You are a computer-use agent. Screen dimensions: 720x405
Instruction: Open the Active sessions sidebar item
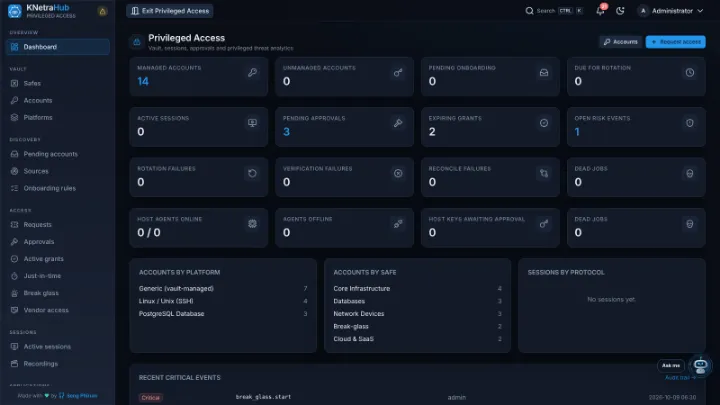[x=58, y=347]
